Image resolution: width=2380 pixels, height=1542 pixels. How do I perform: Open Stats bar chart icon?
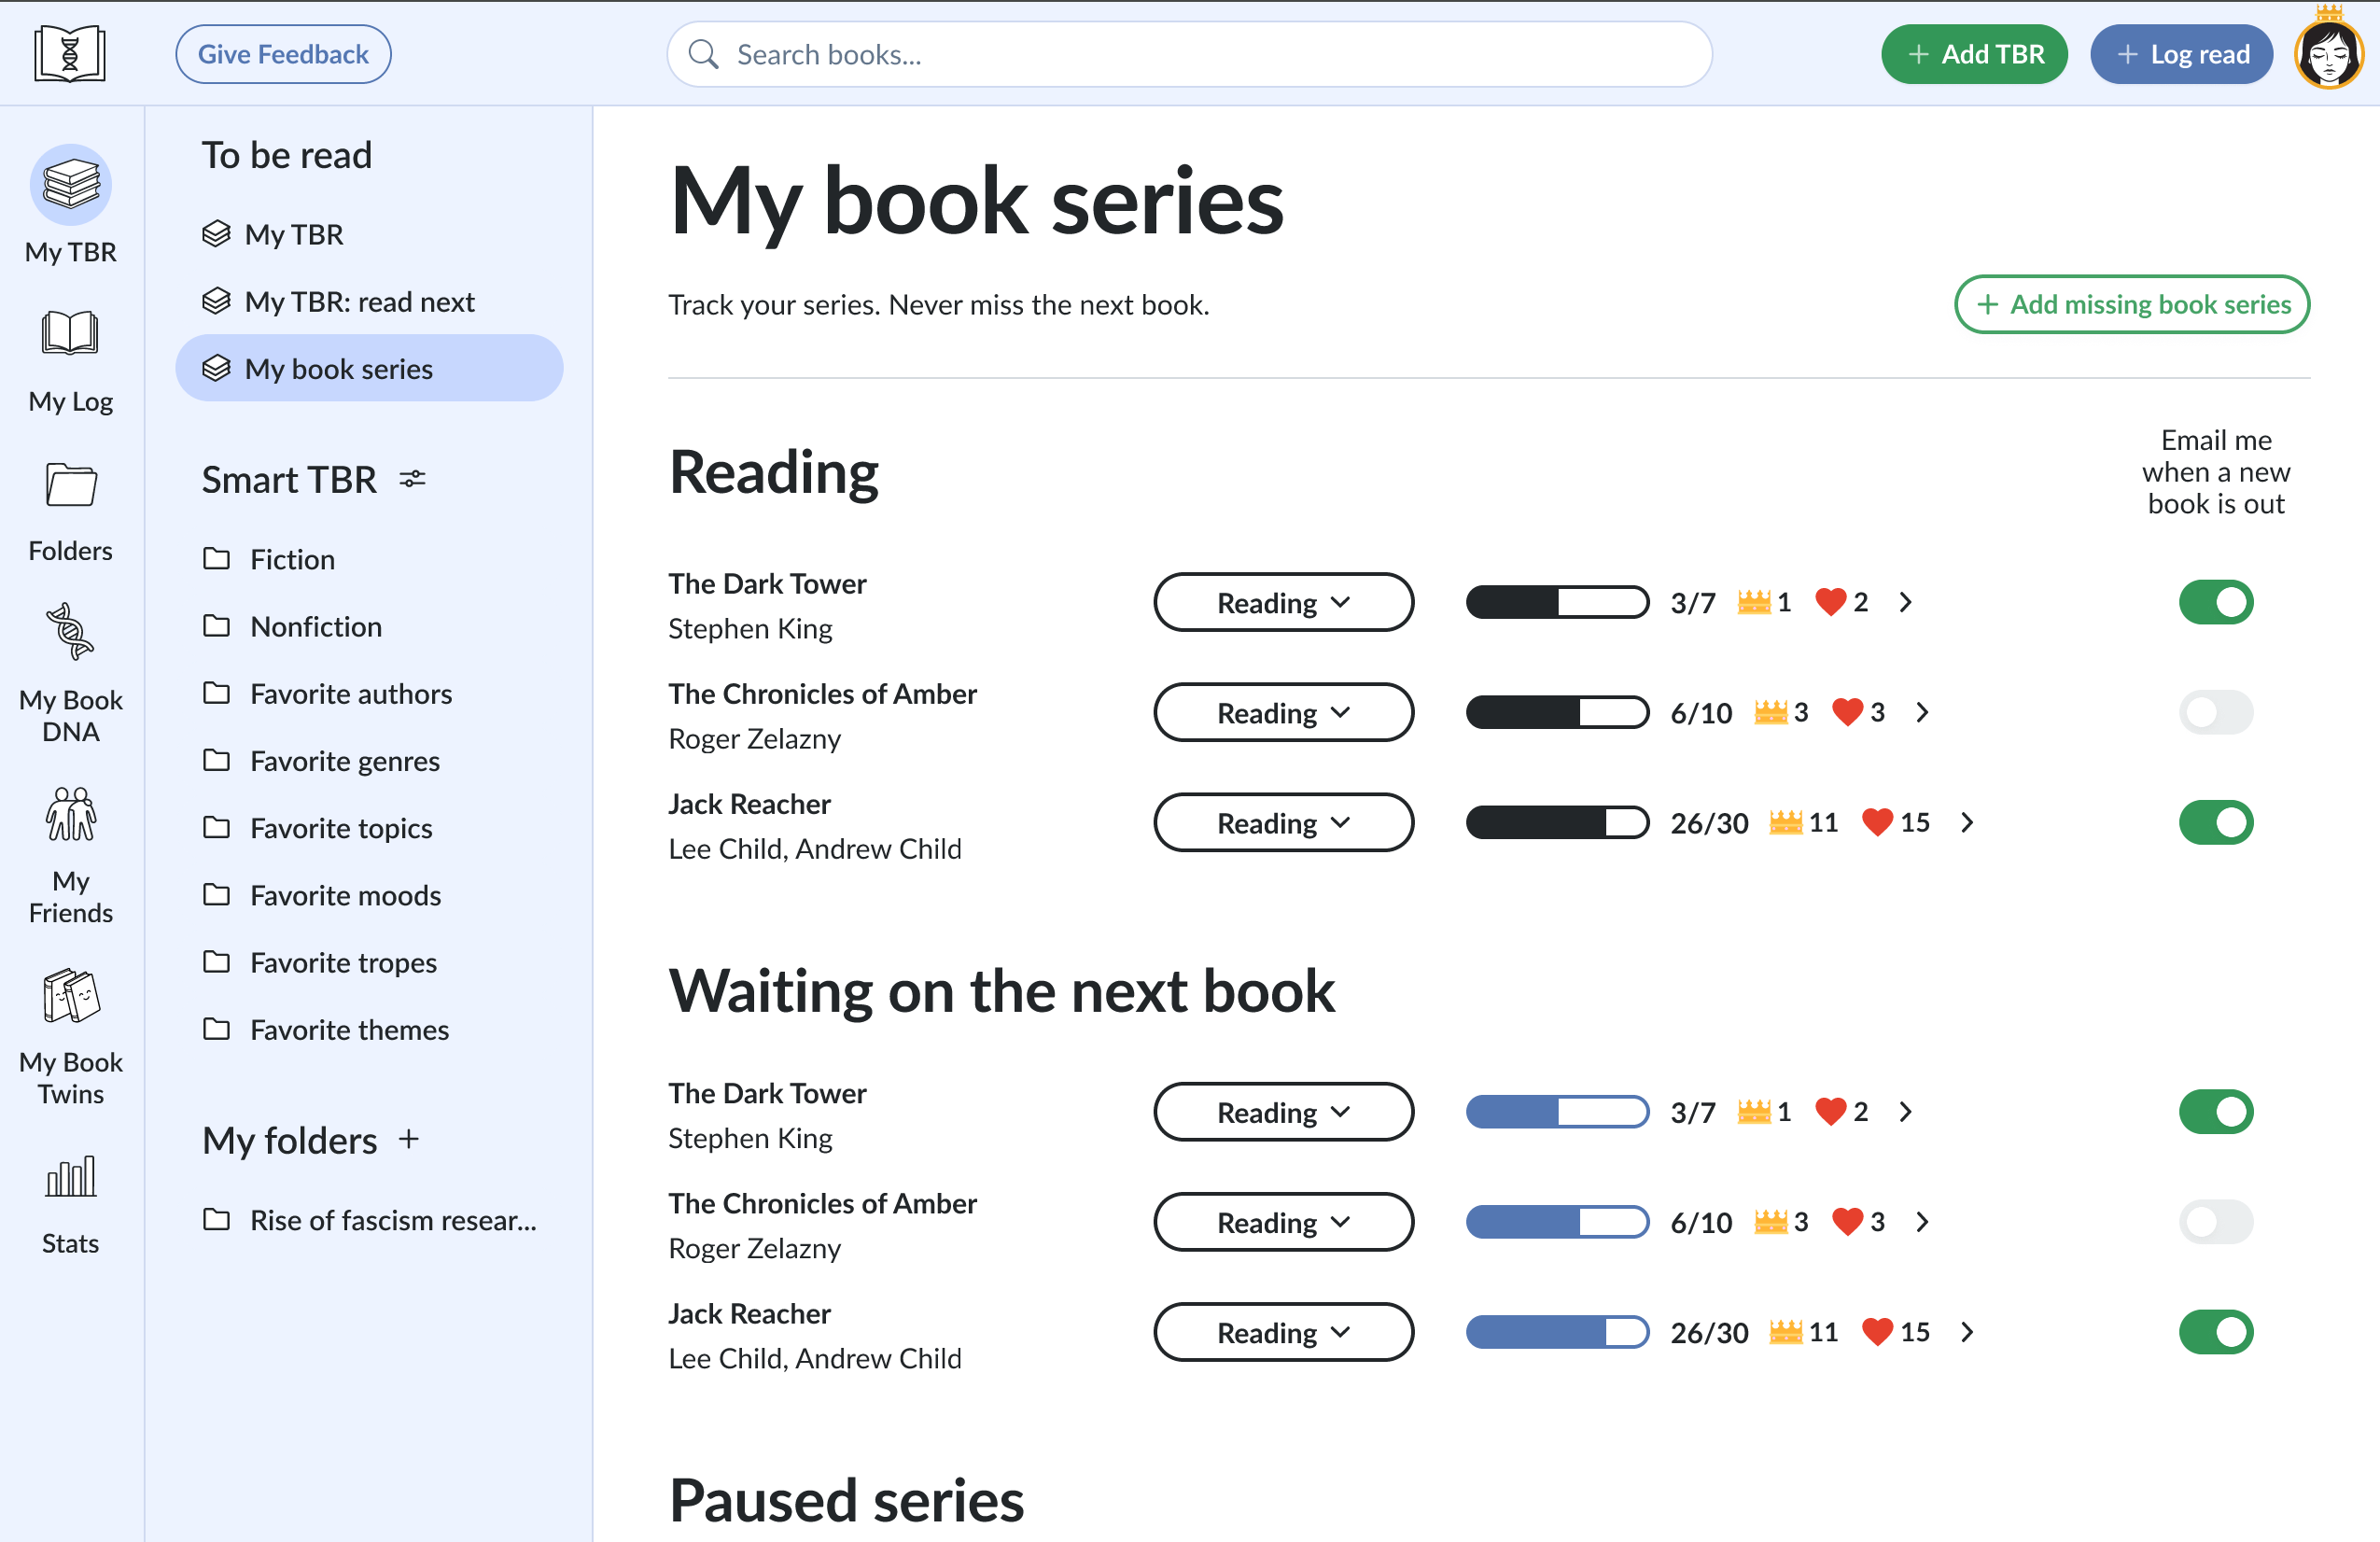[x=70, y=1177]
